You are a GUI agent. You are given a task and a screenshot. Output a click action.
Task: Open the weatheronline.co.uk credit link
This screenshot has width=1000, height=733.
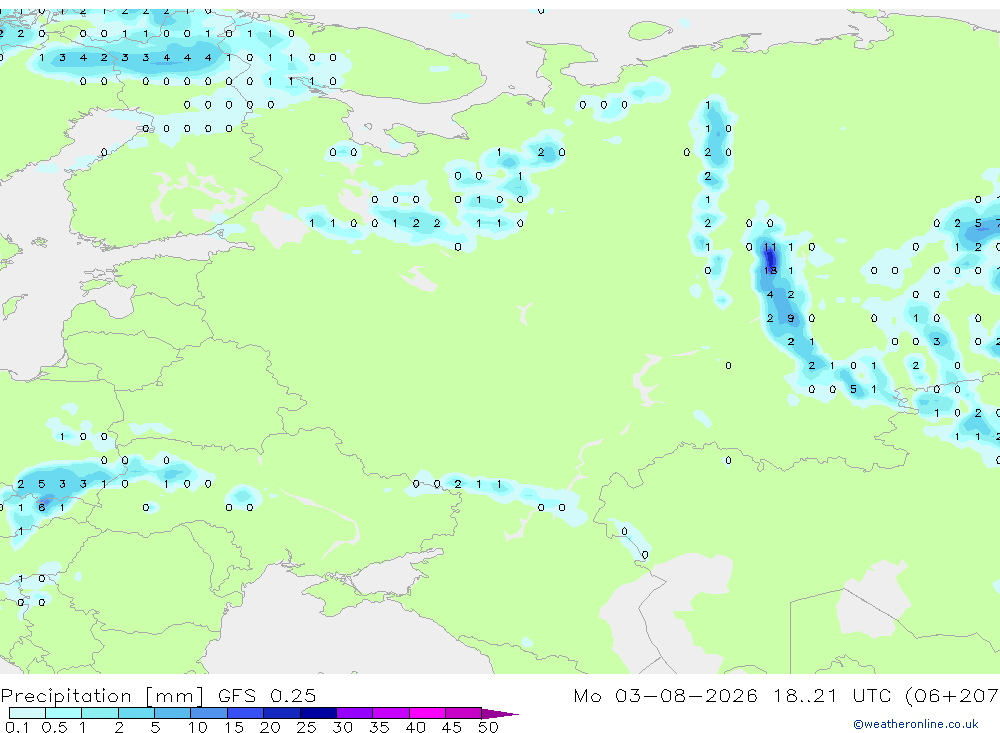pyautogui.click(x=916, y=724)
